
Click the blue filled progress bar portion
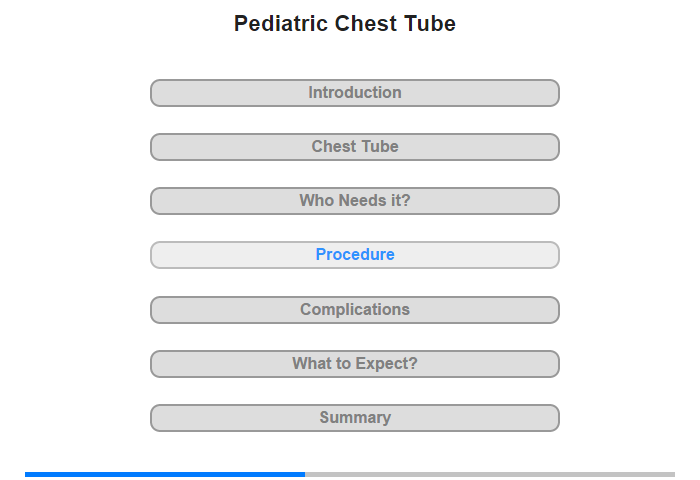point(165,474)
